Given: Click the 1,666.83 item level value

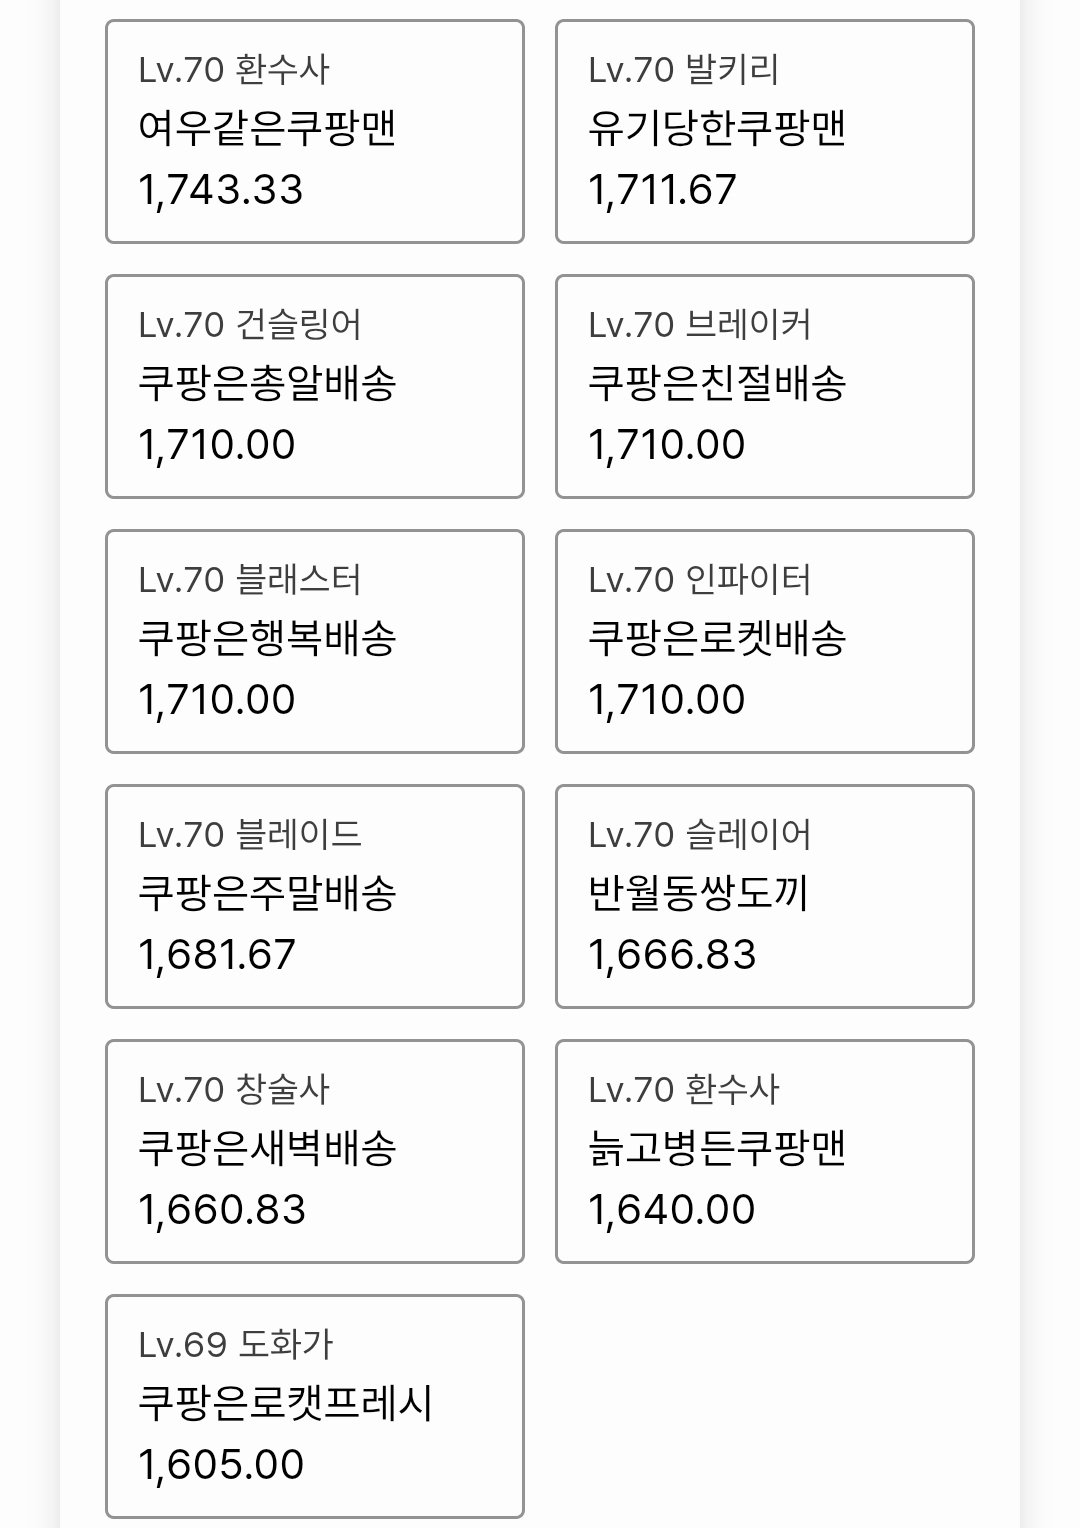Looking at the screenshot, I should 672,955.
